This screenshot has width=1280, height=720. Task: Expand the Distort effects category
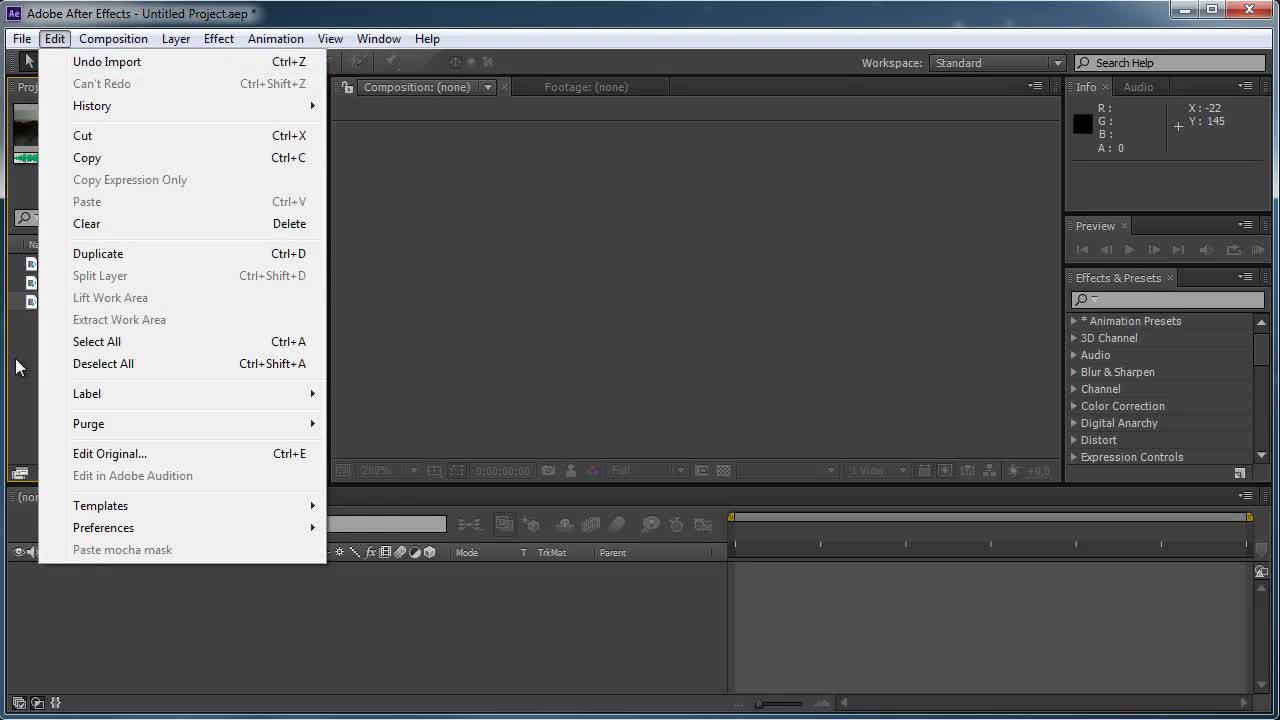coord(1074,440)
